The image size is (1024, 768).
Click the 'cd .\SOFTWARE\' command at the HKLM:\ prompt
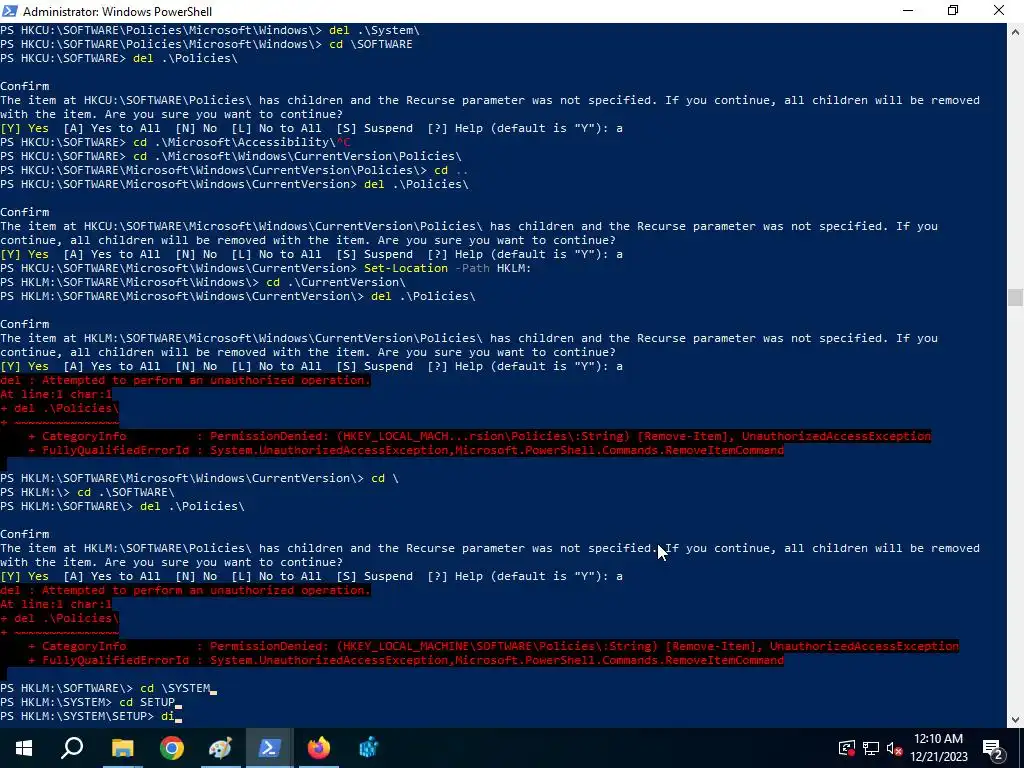click(125, 492)
